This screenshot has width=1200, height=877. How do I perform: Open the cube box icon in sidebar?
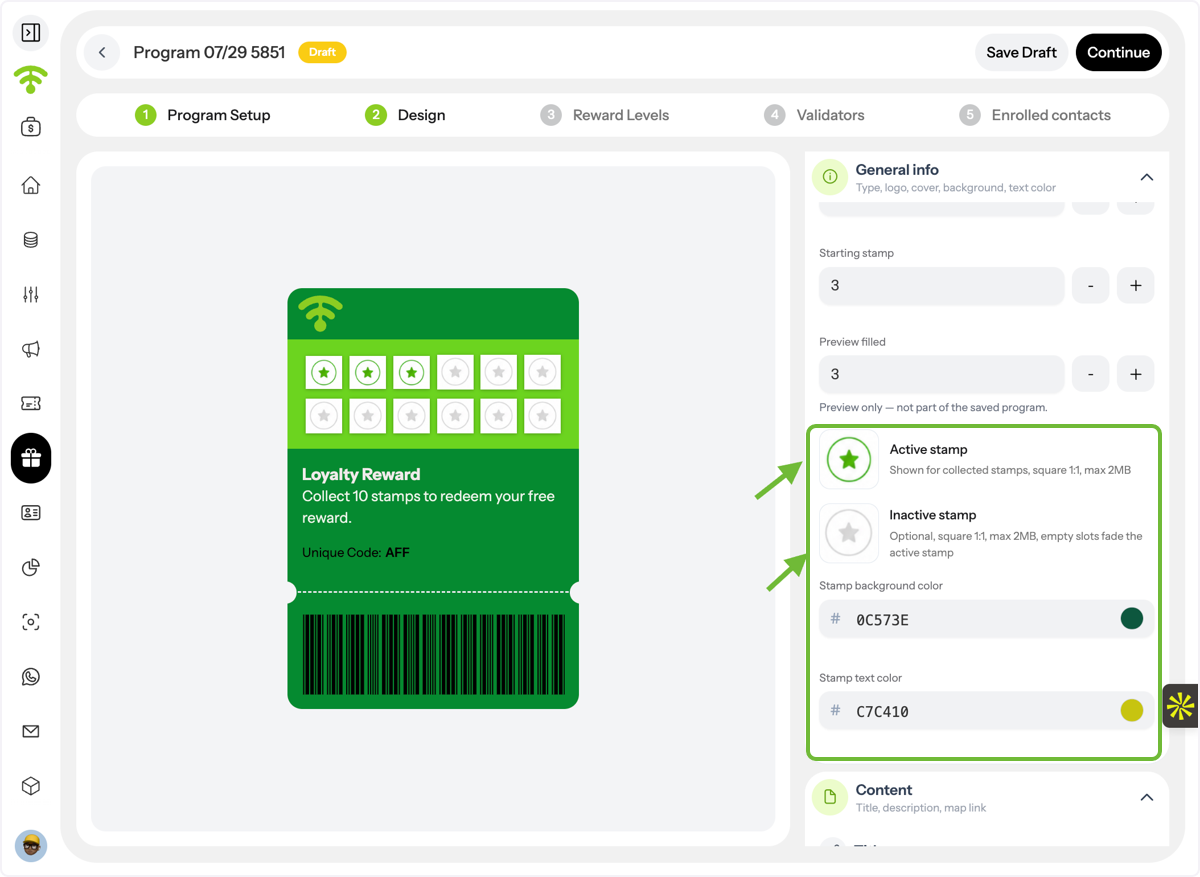tap(31, 786)
